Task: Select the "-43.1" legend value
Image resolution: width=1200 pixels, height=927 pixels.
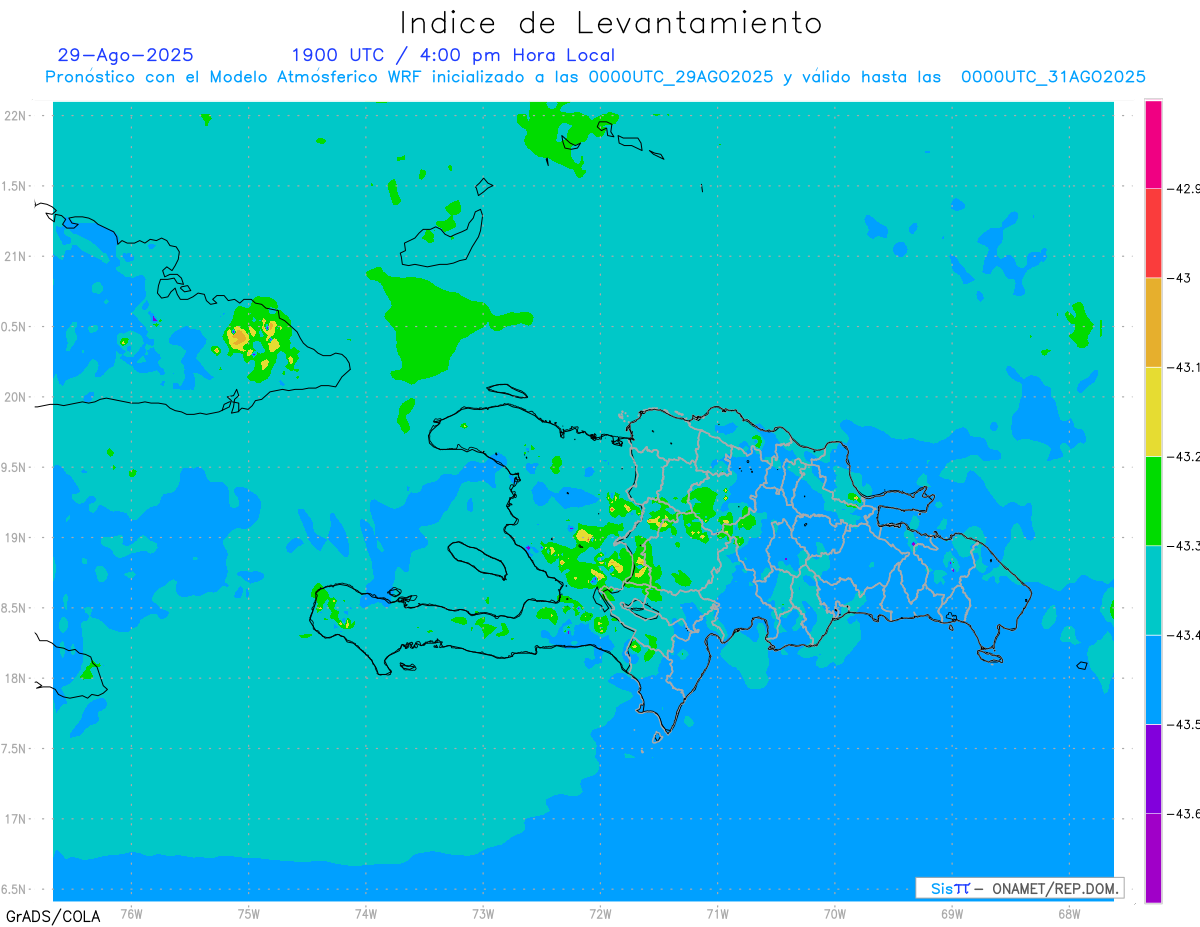Action: coord(1184,367)
